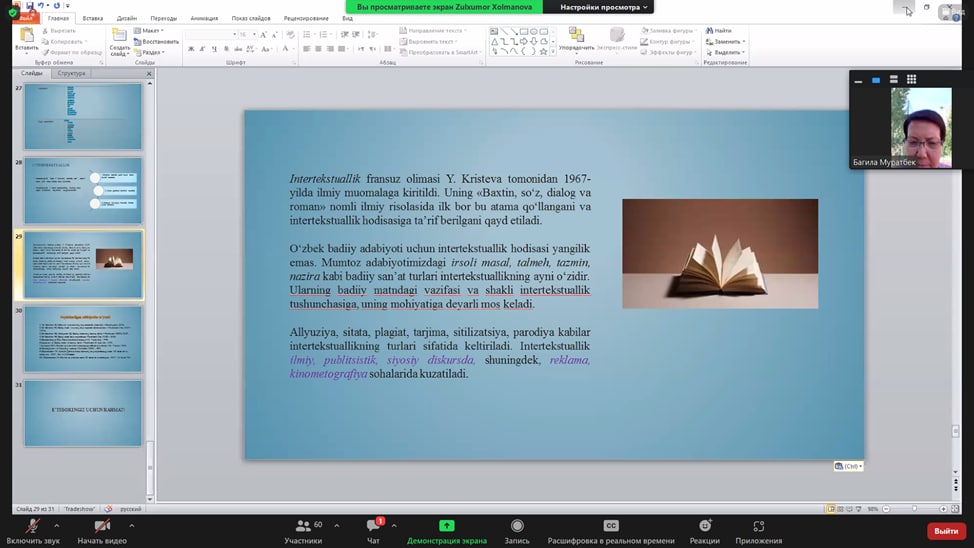Open the File (Файл) button
Screen dimensions: 974x548
point(25,18)
